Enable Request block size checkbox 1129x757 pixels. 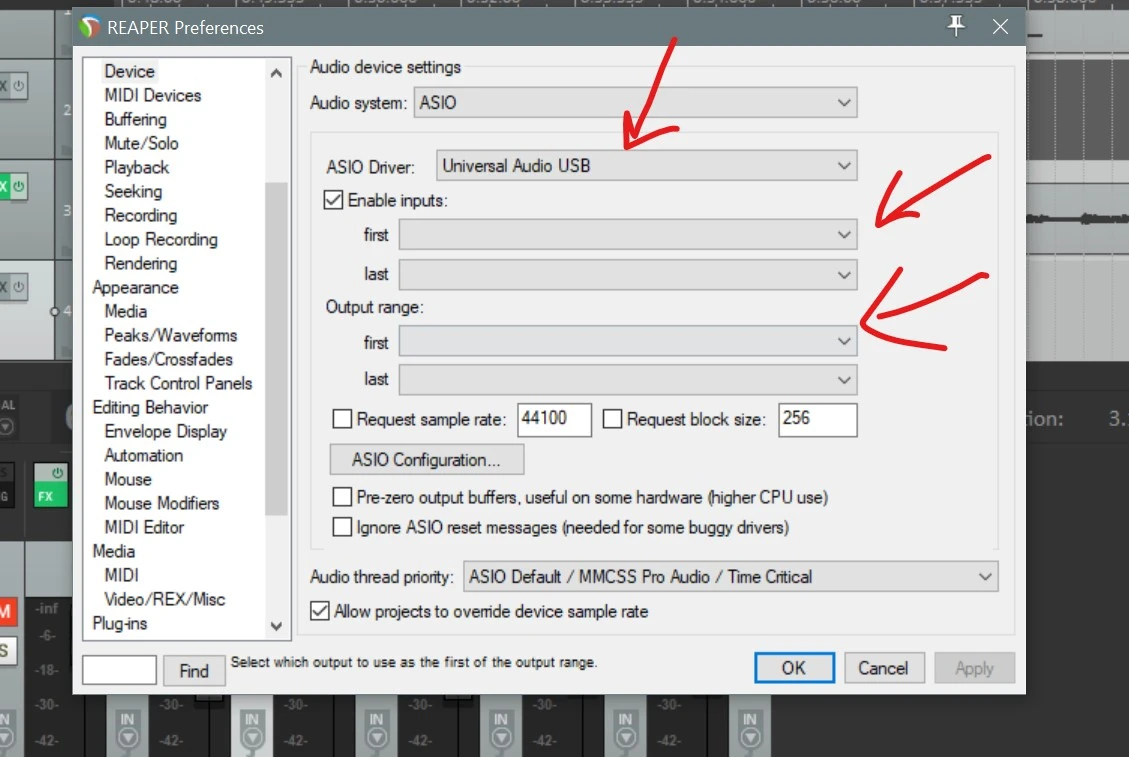click(612, 418)
